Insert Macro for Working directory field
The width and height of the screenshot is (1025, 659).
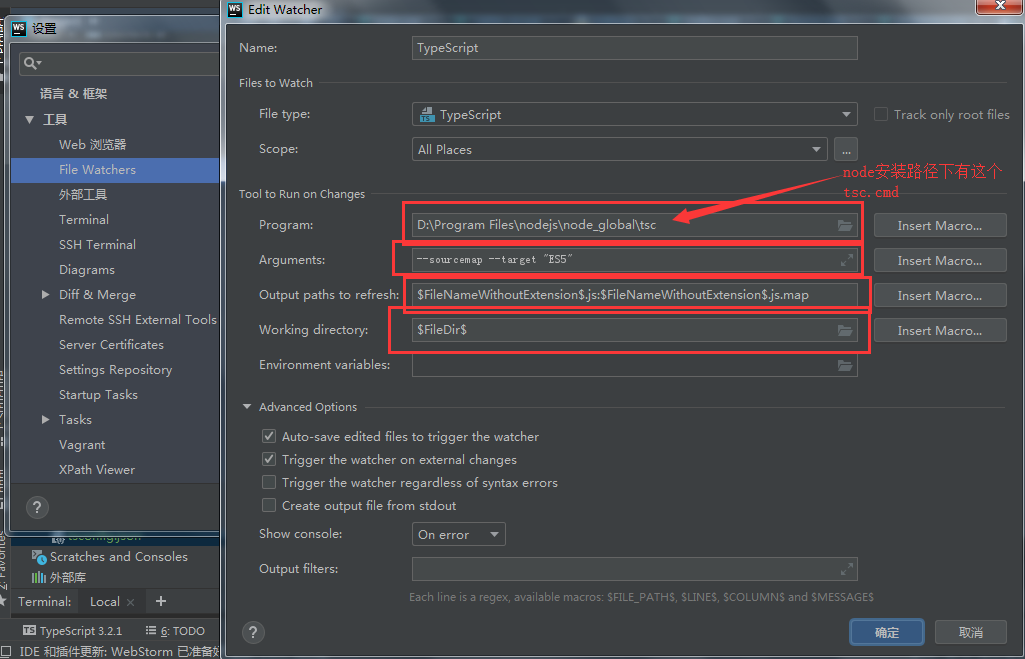coord(940,330)
